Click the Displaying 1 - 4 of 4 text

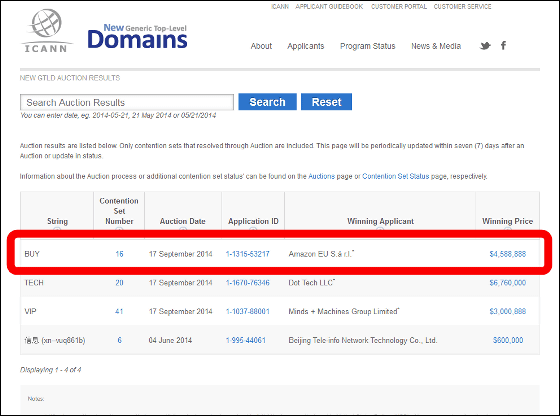click(x=50, y=370)
